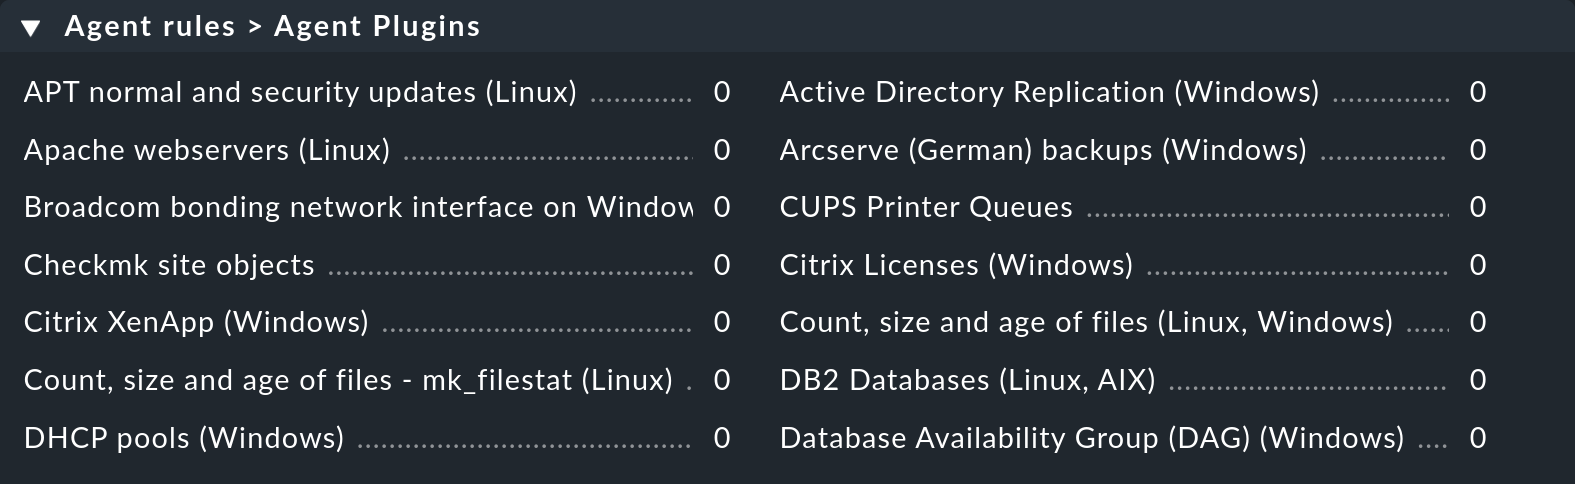Click rule count 0 for Database Availability Group
Image resolution: width=1575 pixels, height=484 pixels.
coord(1478,438)
